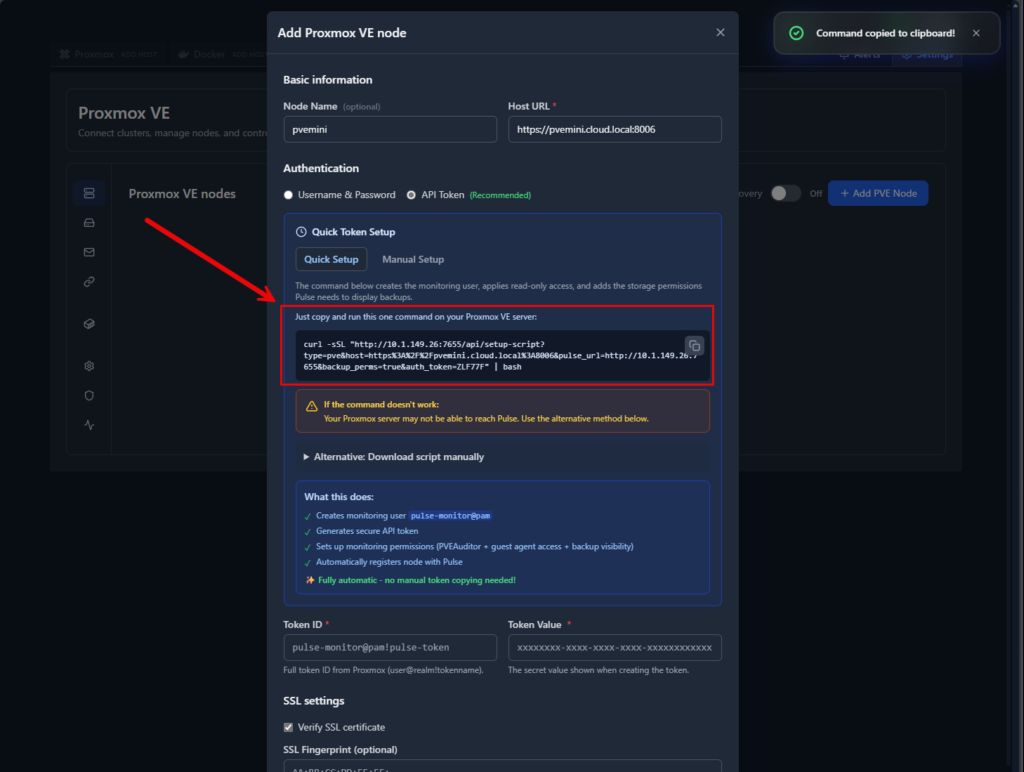The width and height of the screenshot is (1024, 772).
Task: Switch to the Manual Setup tab
Action: 412,259
